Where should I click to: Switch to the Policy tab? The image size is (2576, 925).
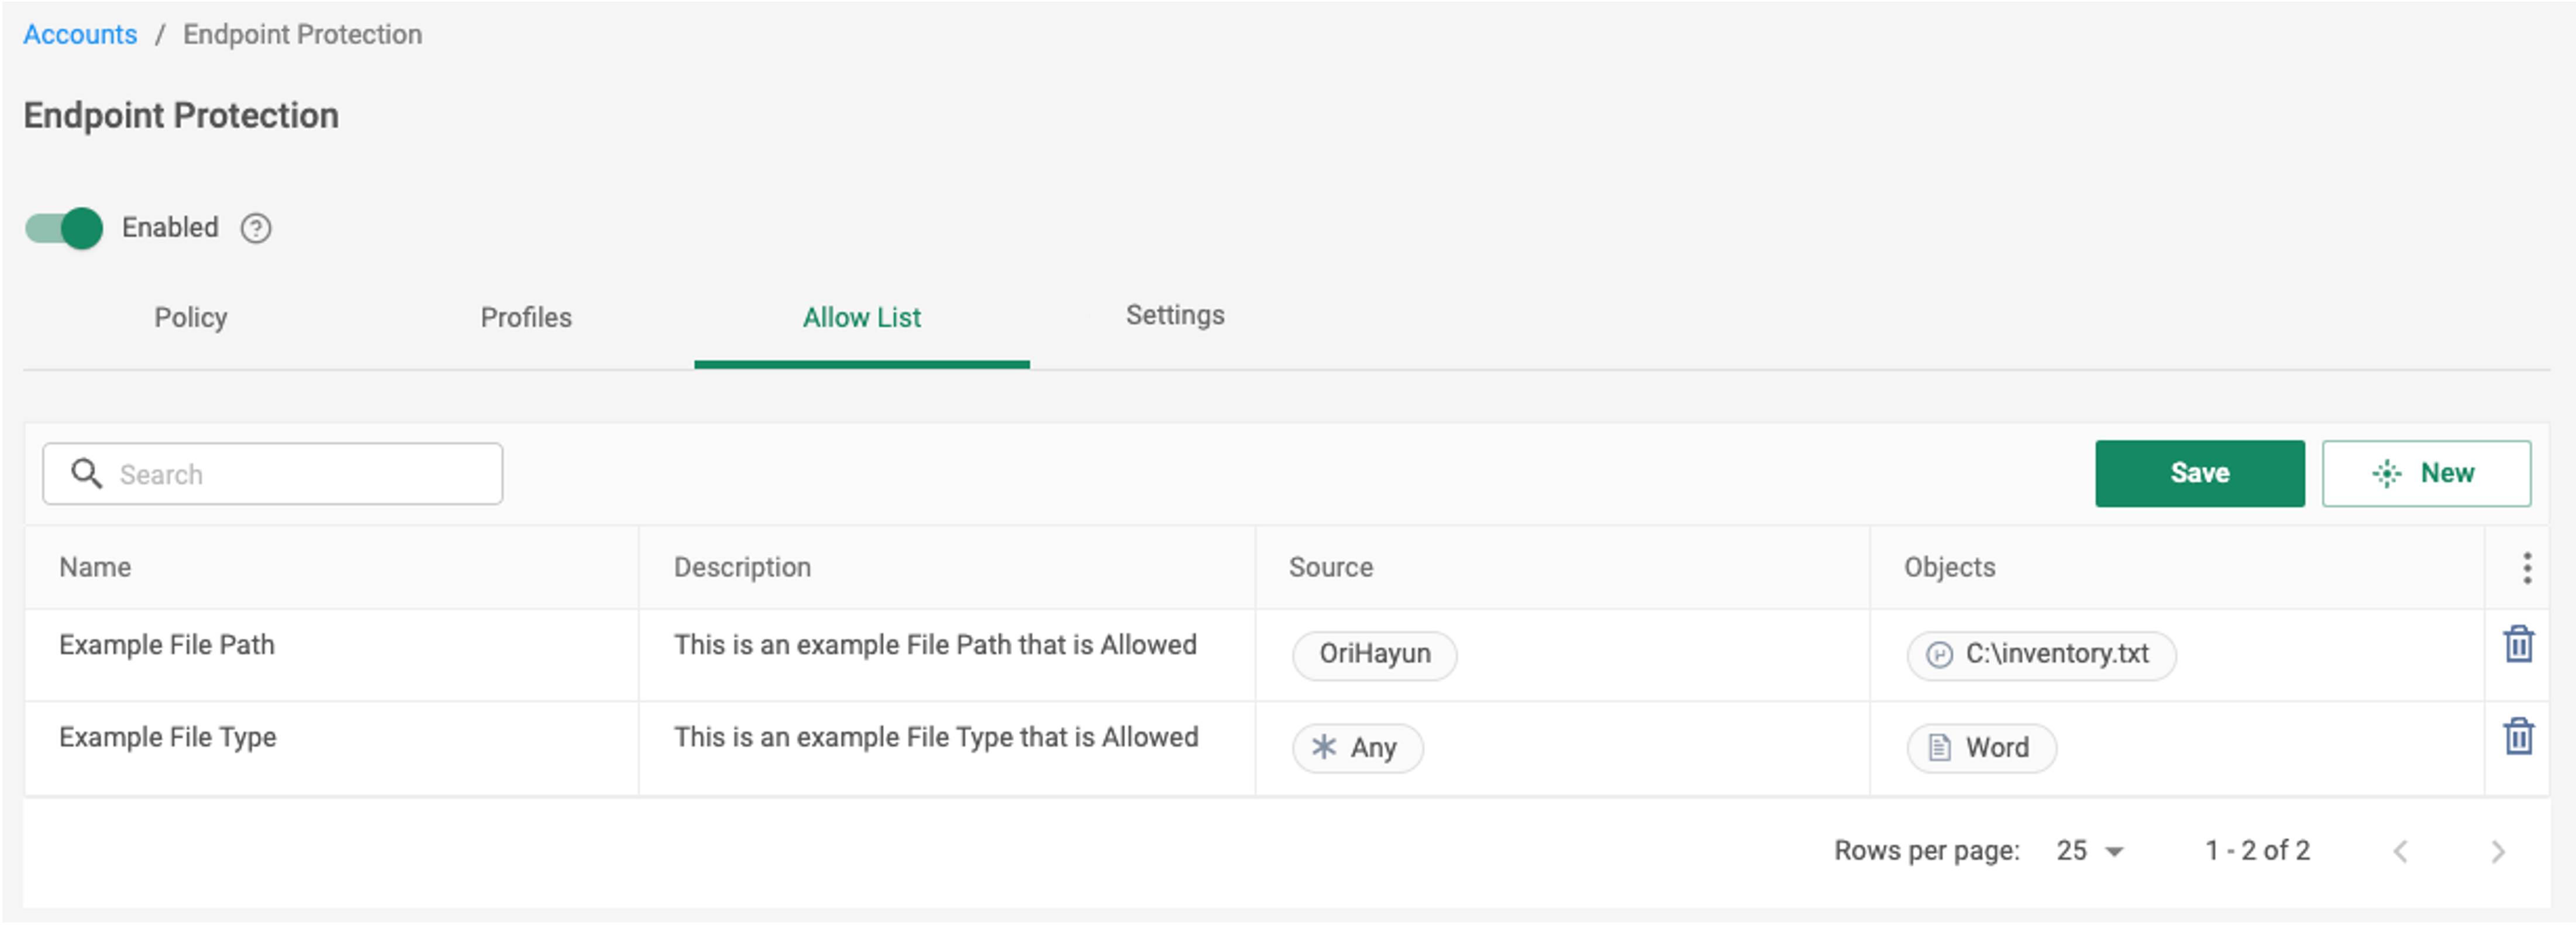click(x=191, y=318)
